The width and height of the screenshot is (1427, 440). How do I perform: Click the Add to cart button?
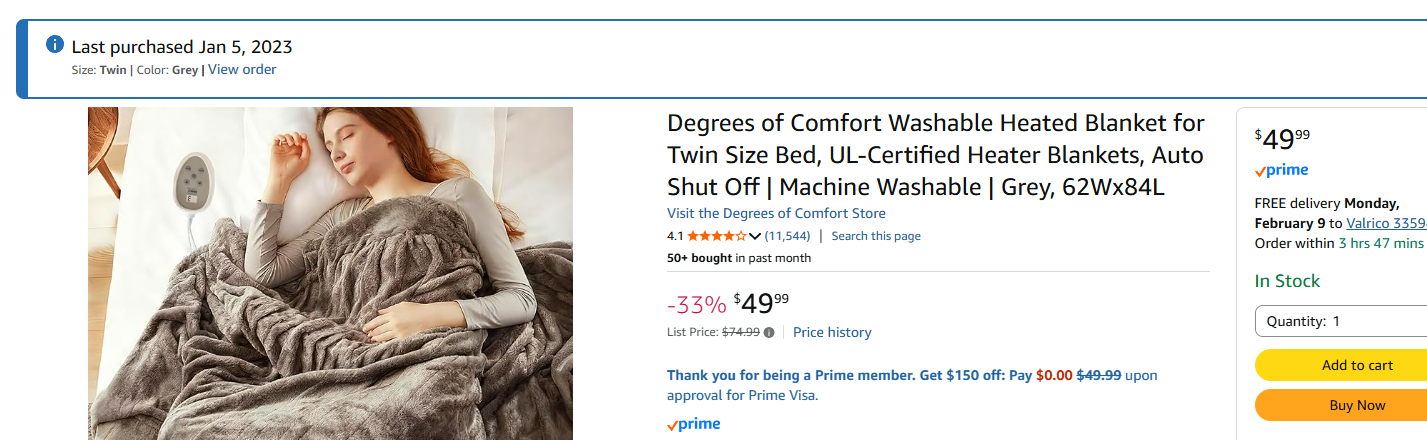[x=1341, y=365]
